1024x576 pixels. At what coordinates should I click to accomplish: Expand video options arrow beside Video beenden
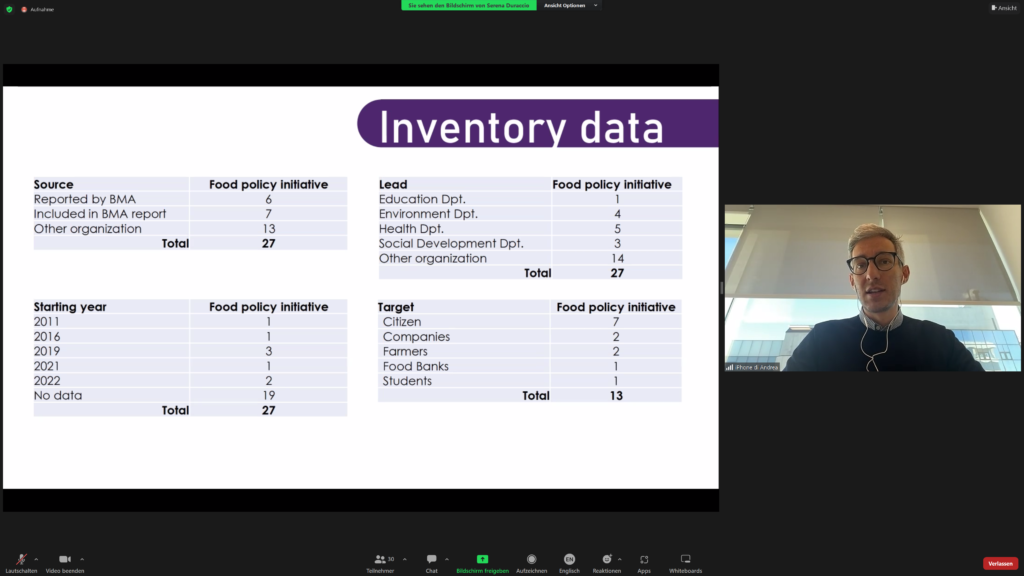(82, 559)
